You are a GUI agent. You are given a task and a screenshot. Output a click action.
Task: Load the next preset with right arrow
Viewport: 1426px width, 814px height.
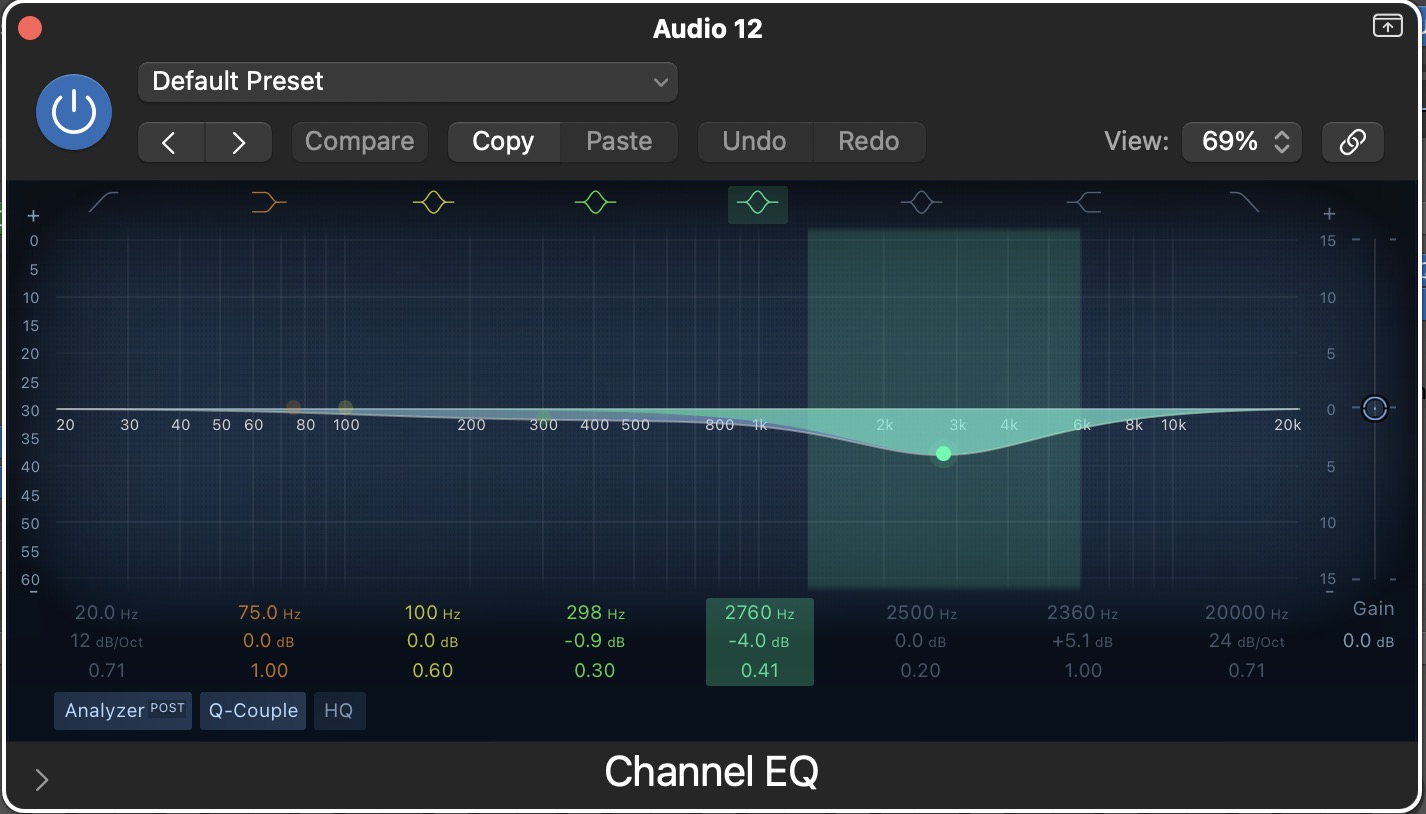pos(238,142)
